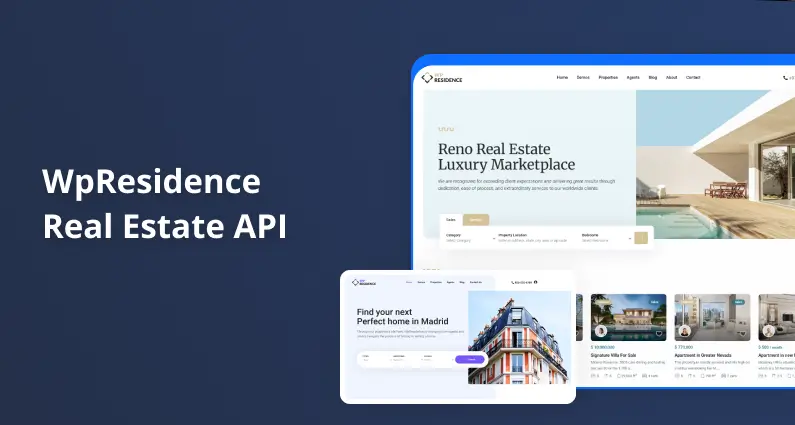Click the purple Search button in Madrid mockup

click(469, 360)
